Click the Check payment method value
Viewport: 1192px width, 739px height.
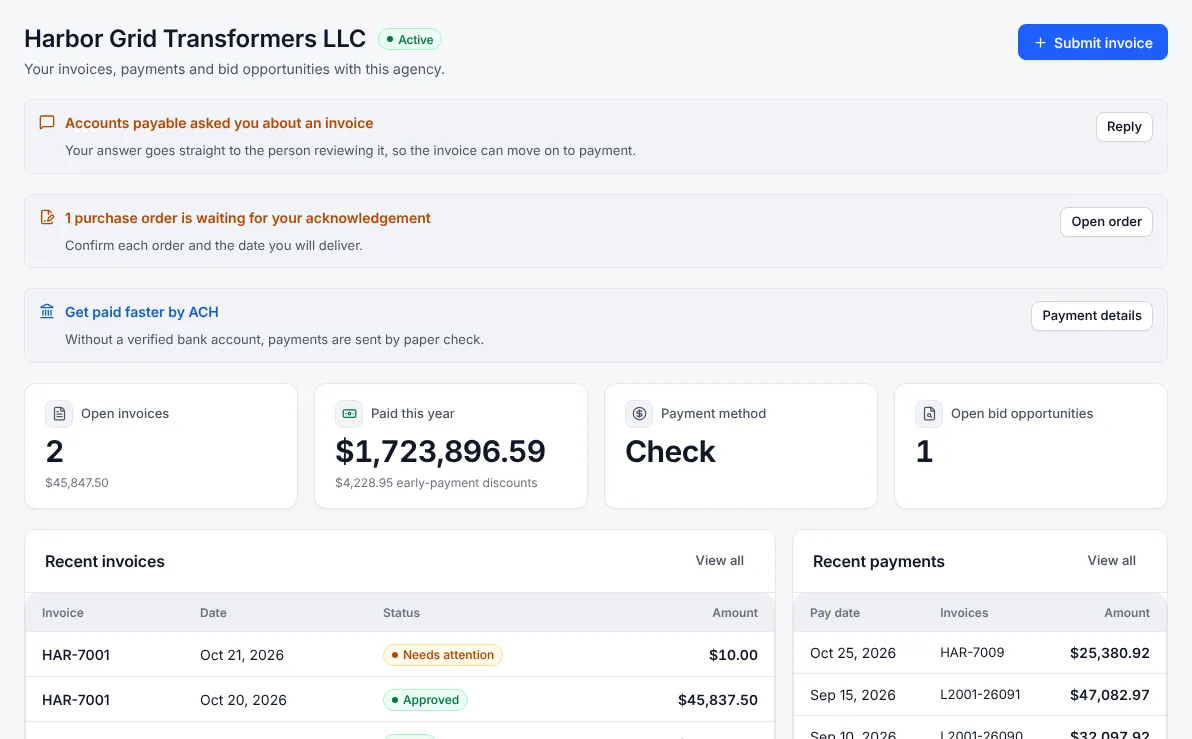(670, 452)
